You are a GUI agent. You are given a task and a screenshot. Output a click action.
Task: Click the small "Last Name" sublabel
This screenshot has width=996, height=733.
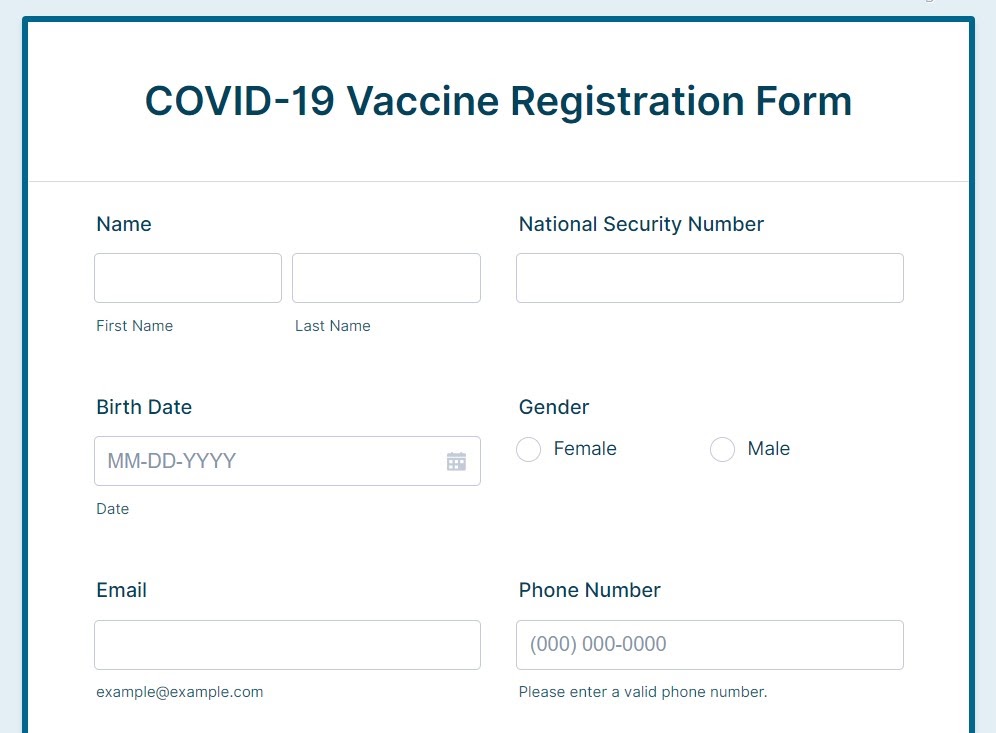332,326
